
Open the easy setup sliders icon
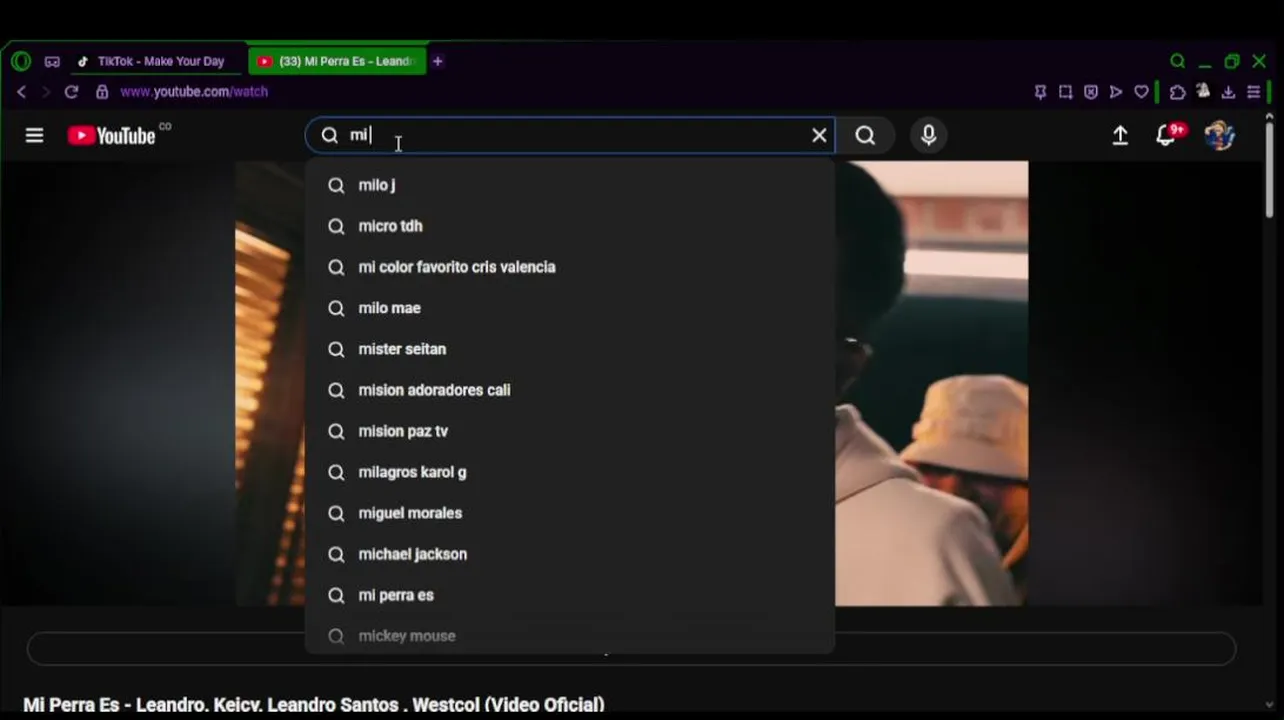pyautogui.click(x=1253, y=92)
